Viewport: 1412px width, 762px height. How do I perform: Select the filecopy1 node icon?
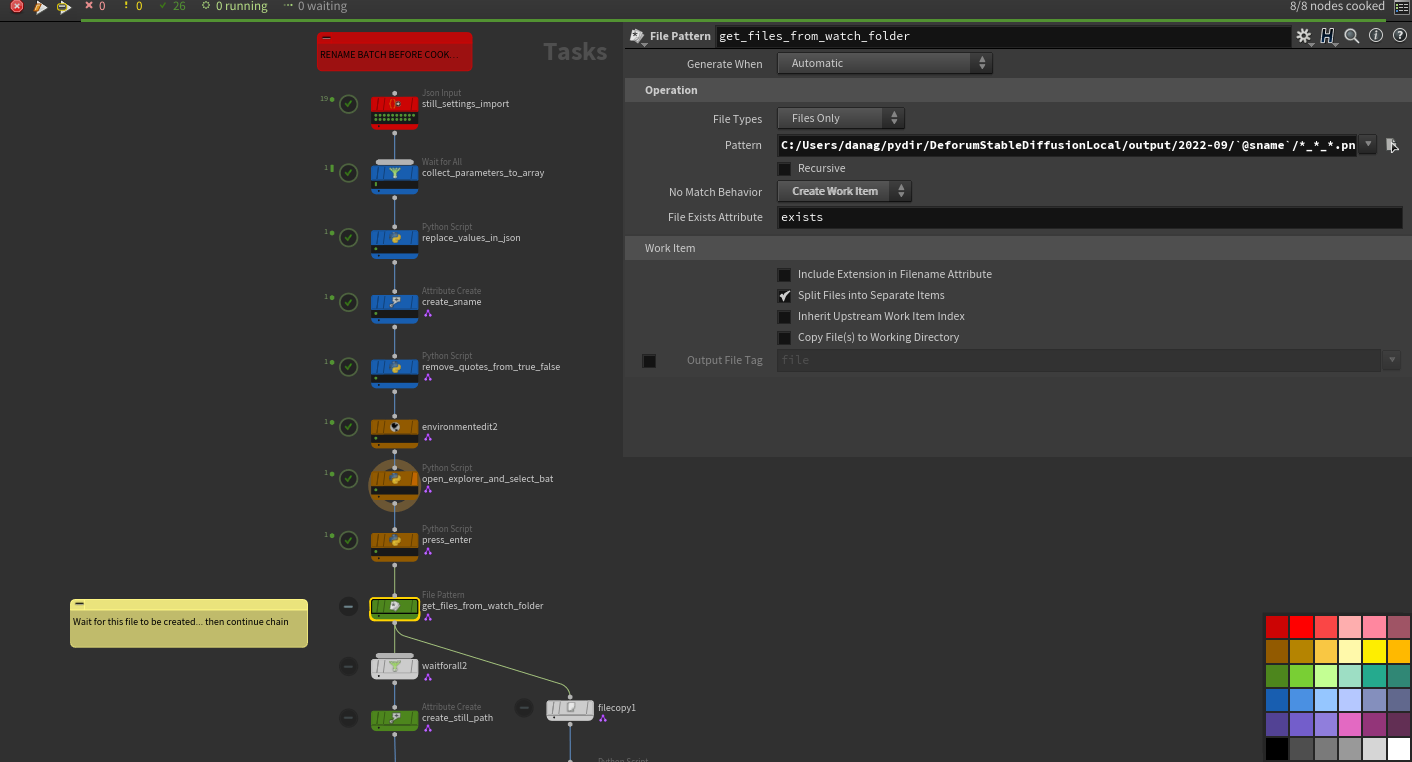(570, 710)
